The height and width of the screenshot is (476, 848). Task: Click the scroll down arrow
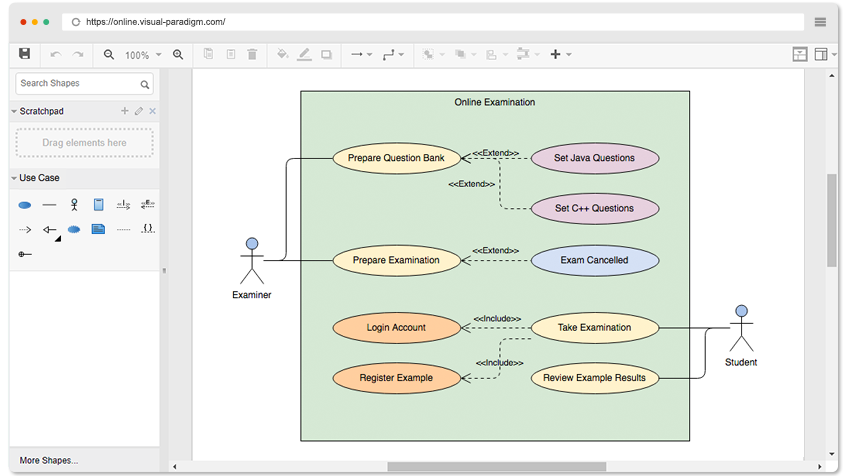coord(831,454)
